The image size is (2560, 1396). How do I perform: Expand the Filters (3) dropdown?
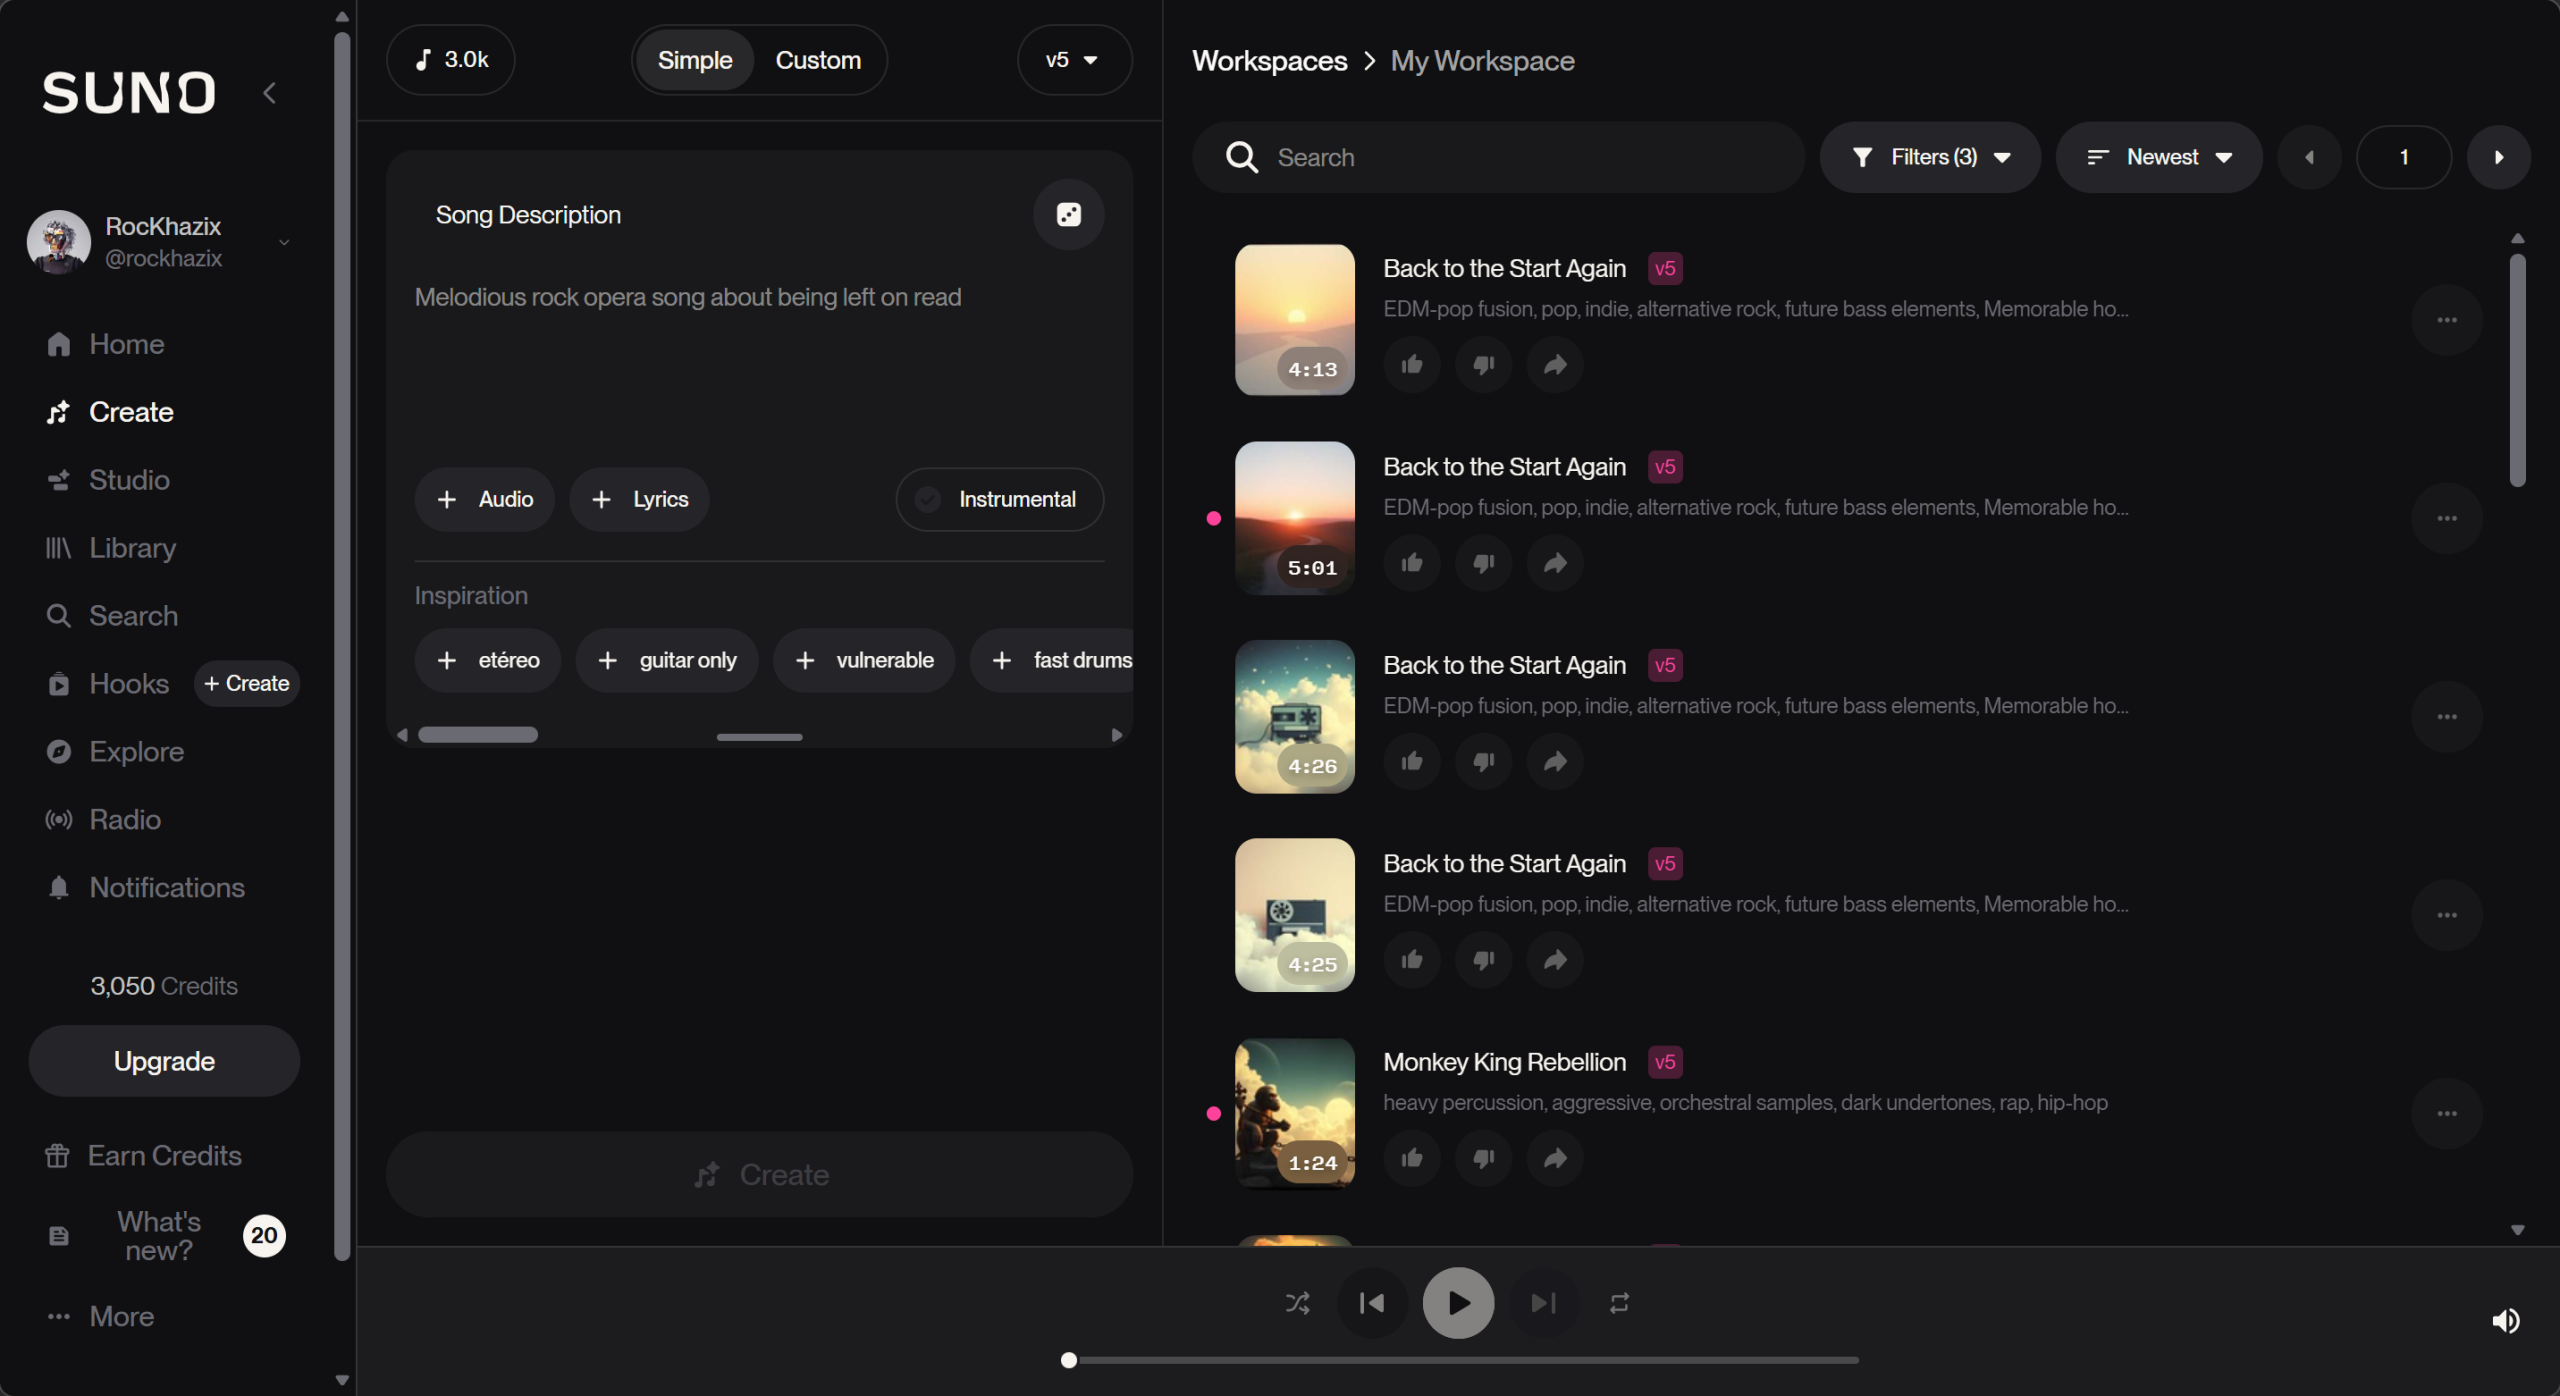coord(1929,157)
